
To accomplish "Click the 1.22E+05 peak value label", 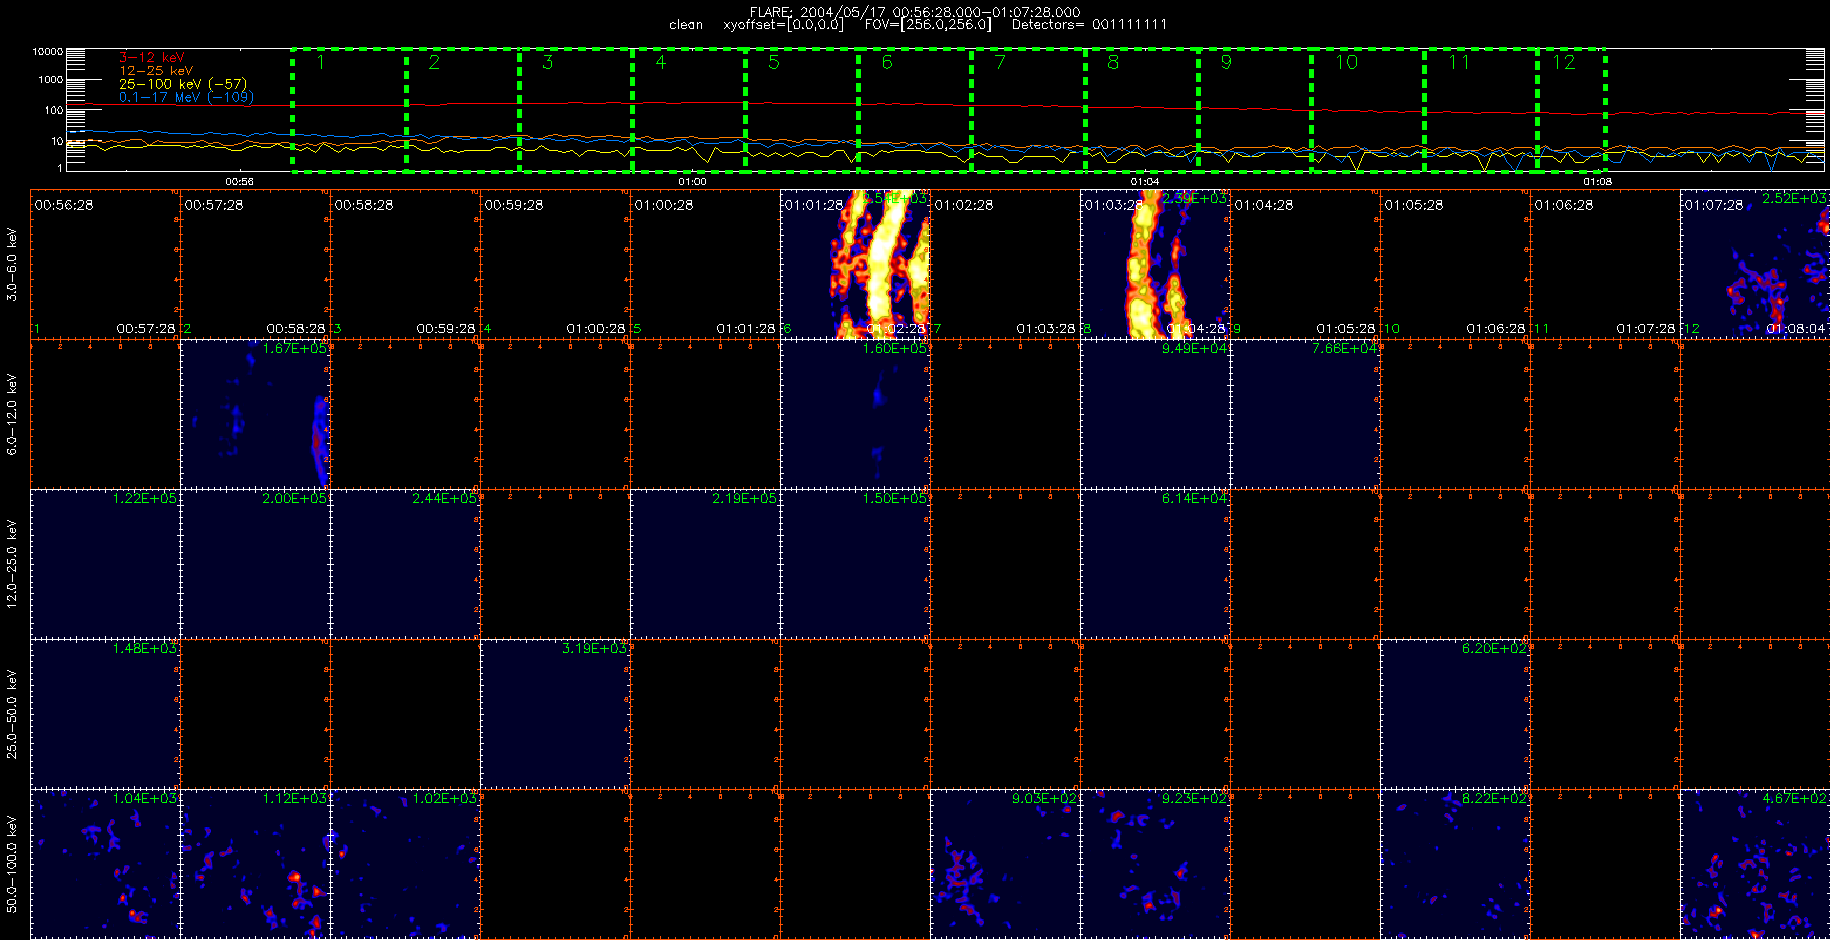I will coord(144,498).
